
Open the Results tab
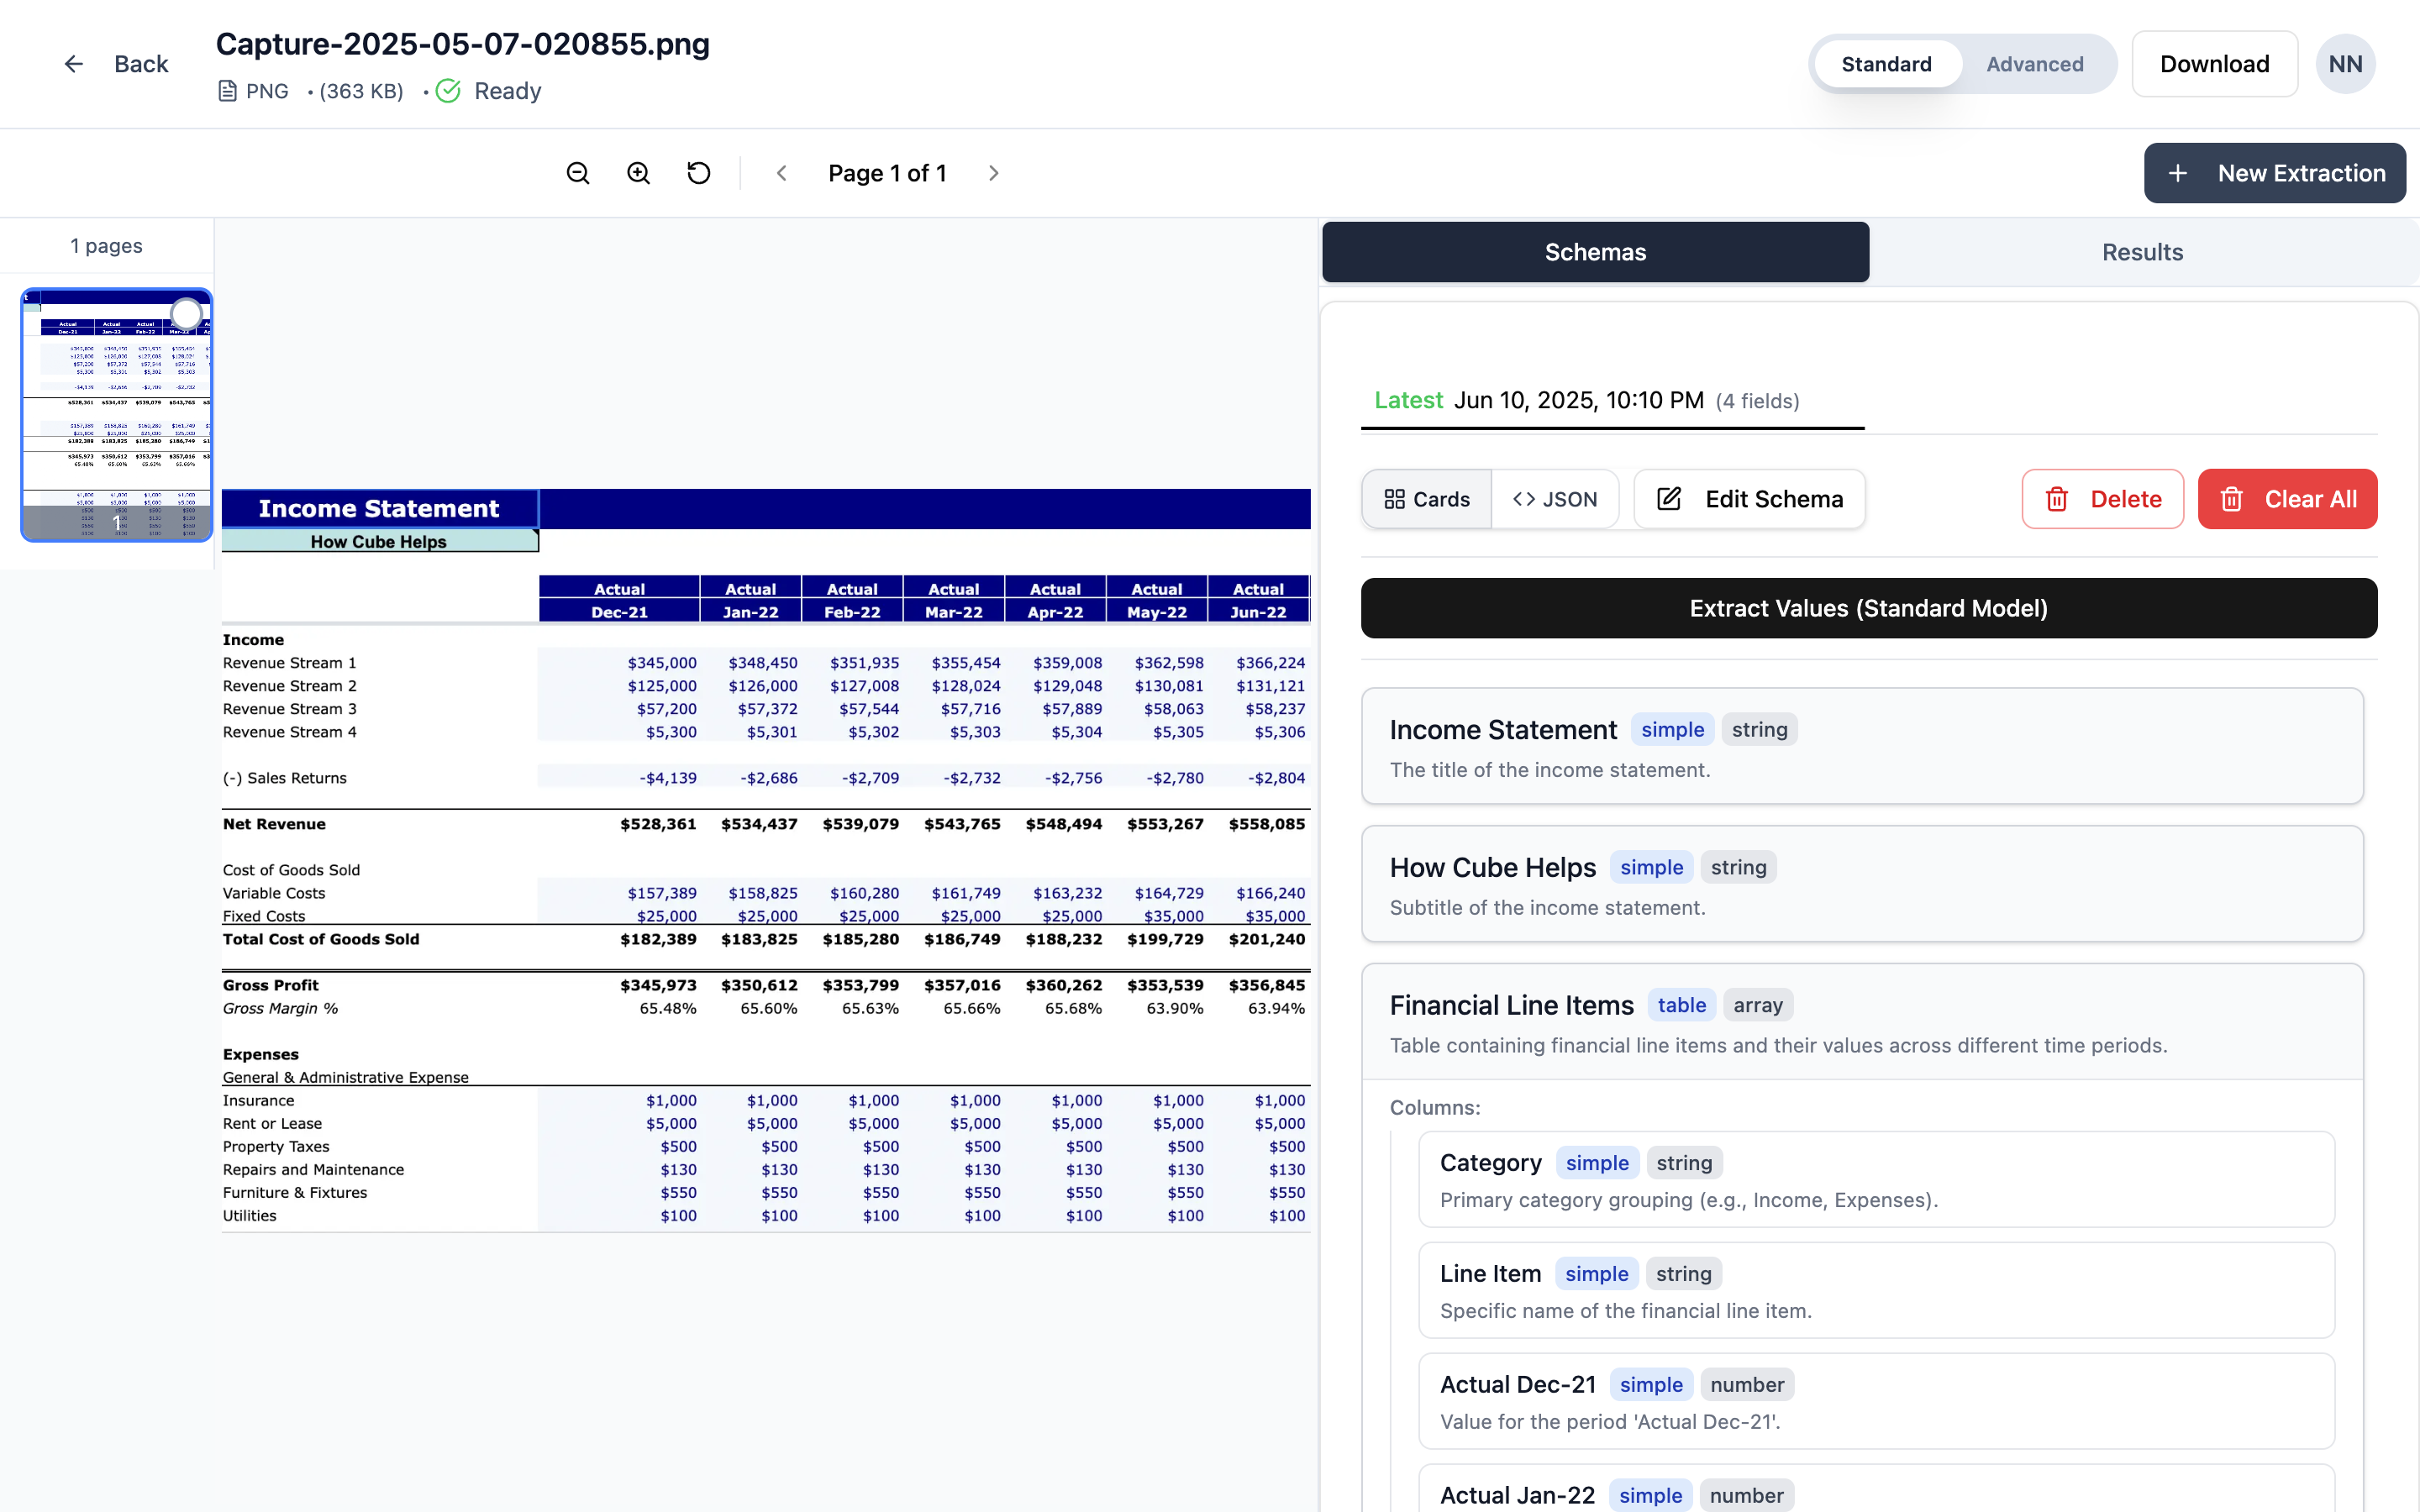2142,252
